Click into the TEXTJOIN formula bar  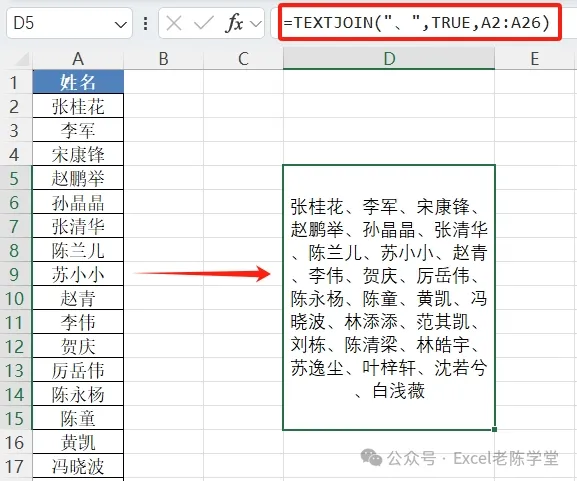tap(420, 23)
